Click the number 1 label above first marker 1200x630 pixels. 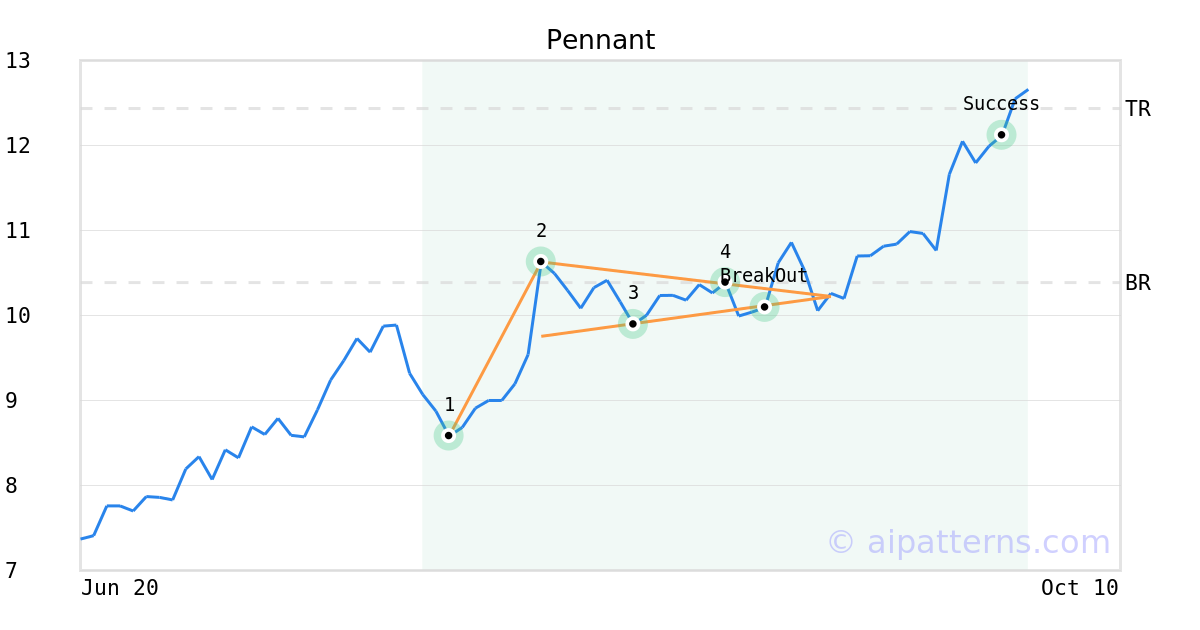(x=449, y=405)
